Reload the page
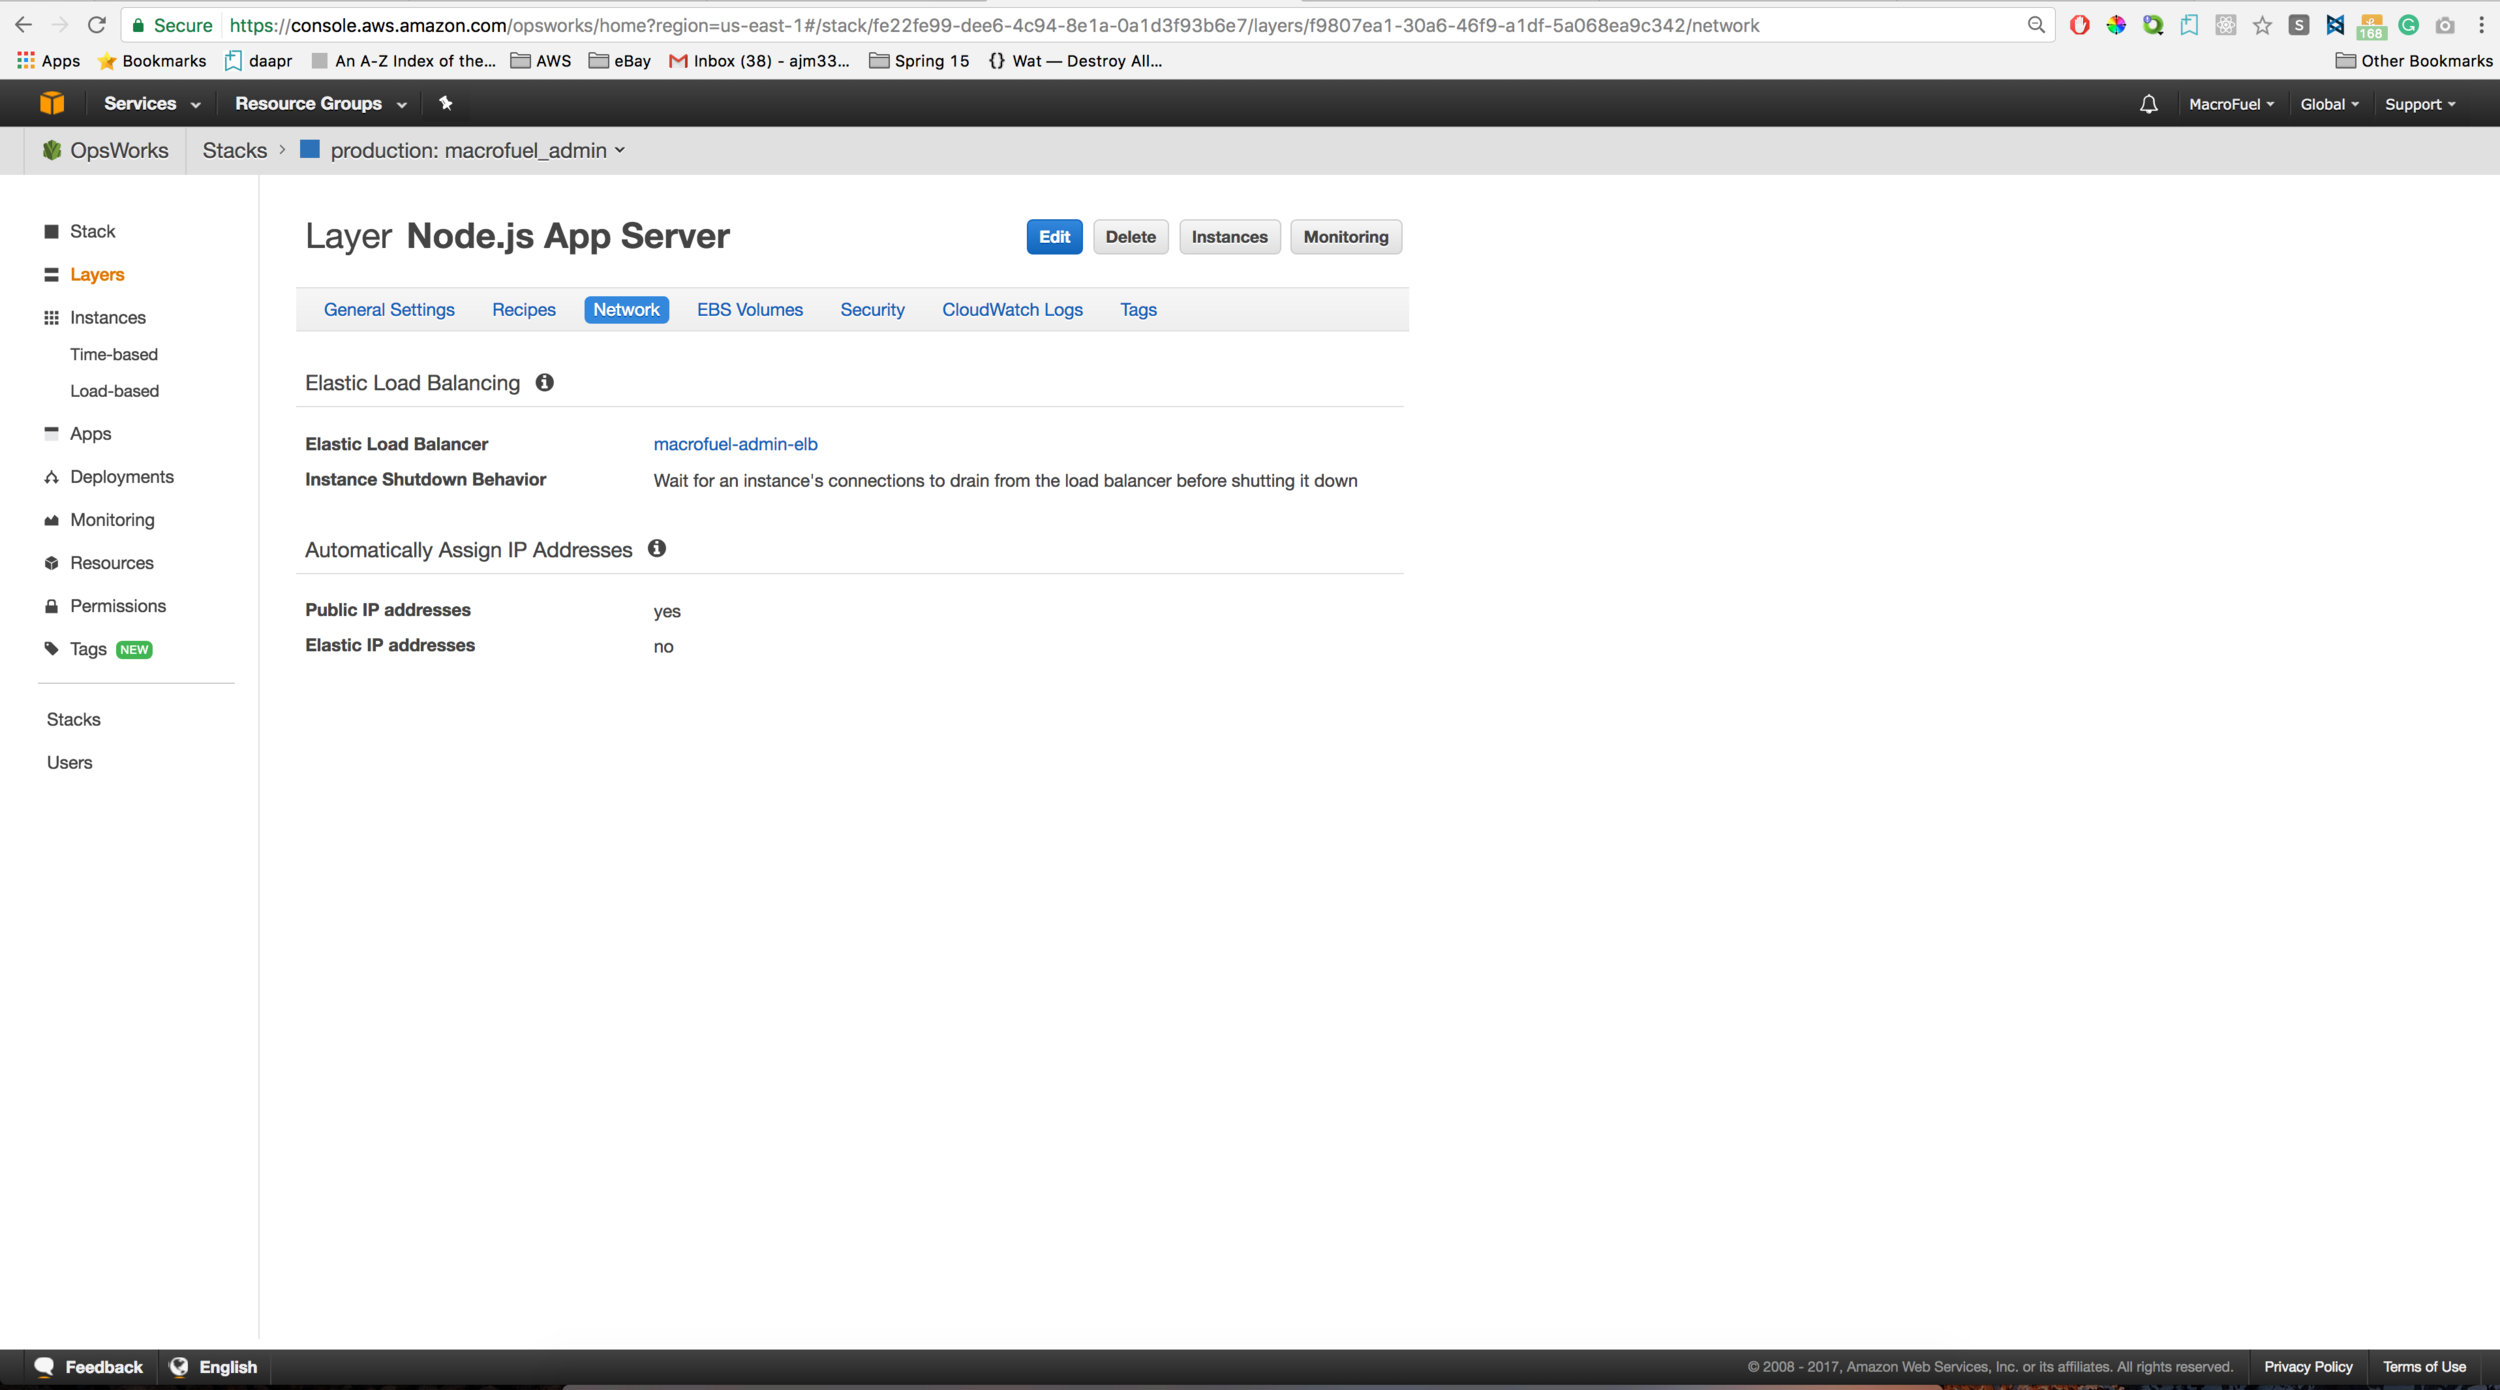This screenshot has width=2500, height=1390. point(96,25)
